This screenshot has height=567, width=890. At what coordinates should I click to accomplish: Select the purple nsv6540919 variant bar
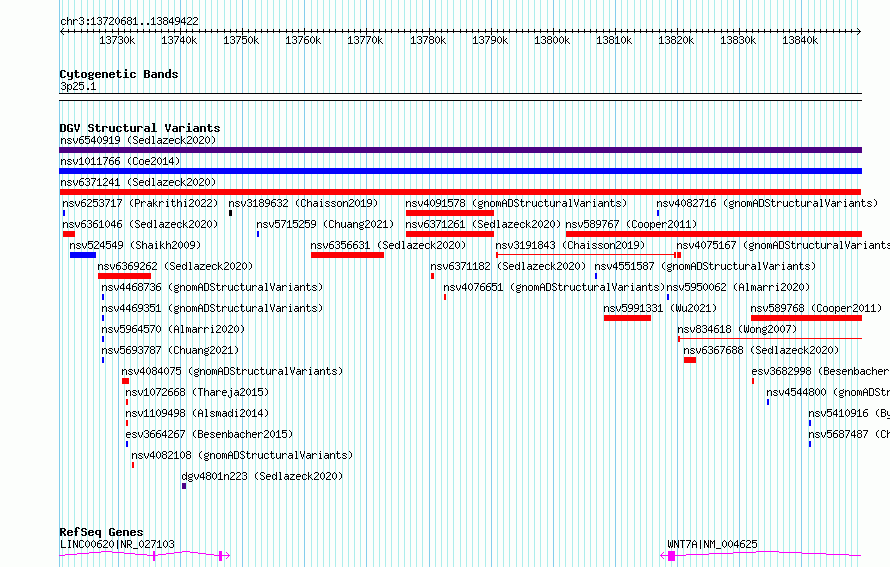point(460,150)
